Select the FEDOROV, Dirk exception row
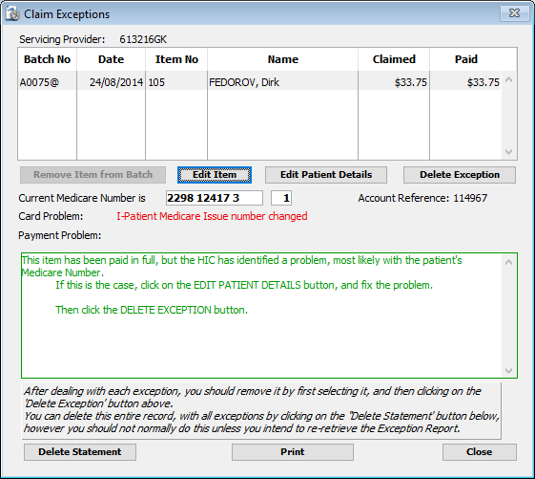Image resolution: width=535 pixels, height=479 pixels. [259, 82]
